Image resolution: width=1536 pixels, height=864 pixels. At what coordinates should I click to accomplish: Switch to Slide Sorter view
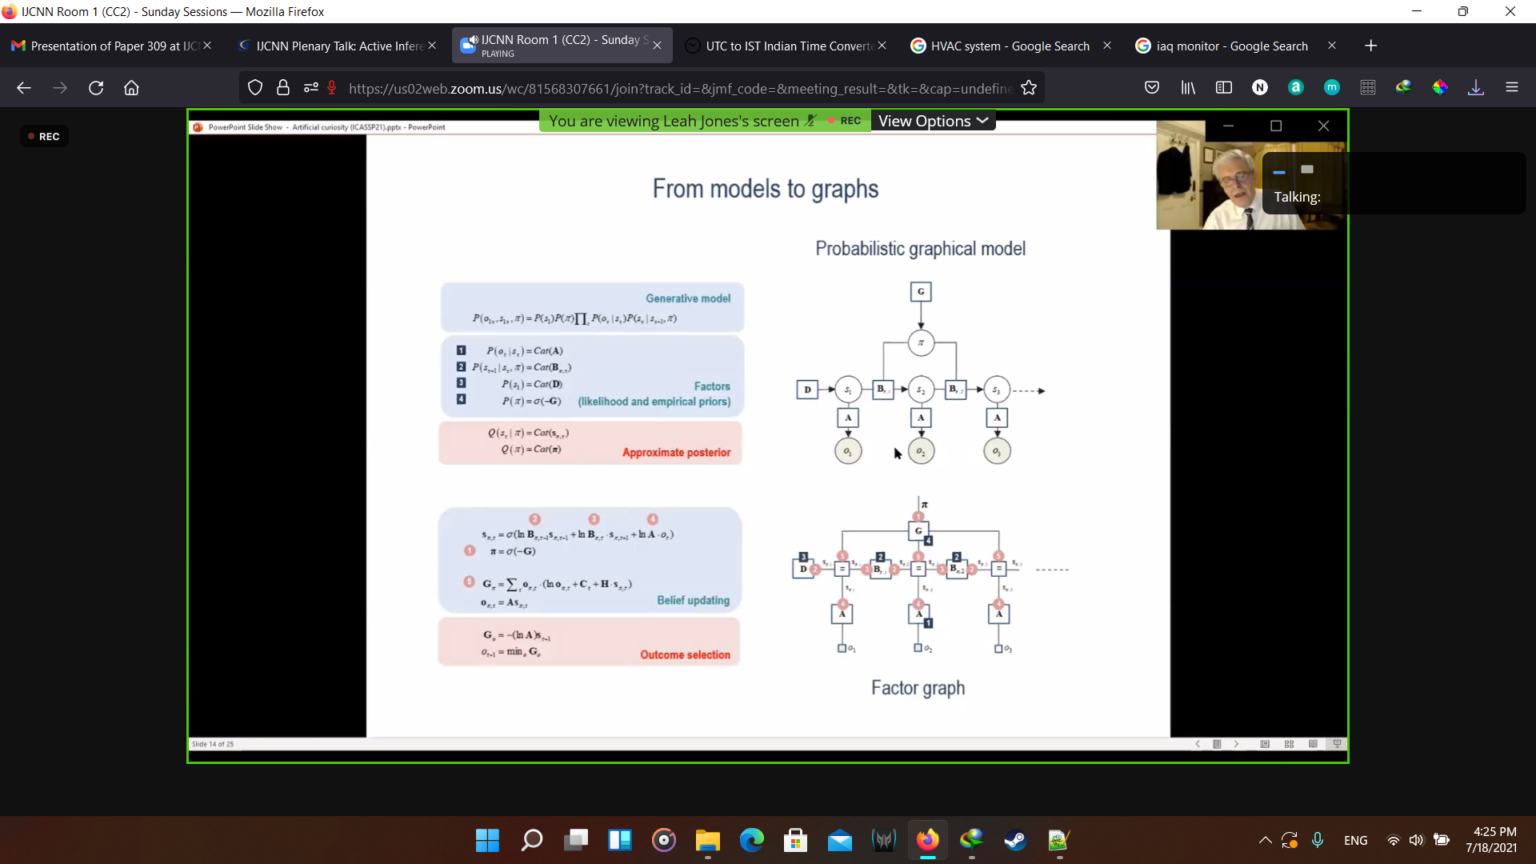(1289, 744)
